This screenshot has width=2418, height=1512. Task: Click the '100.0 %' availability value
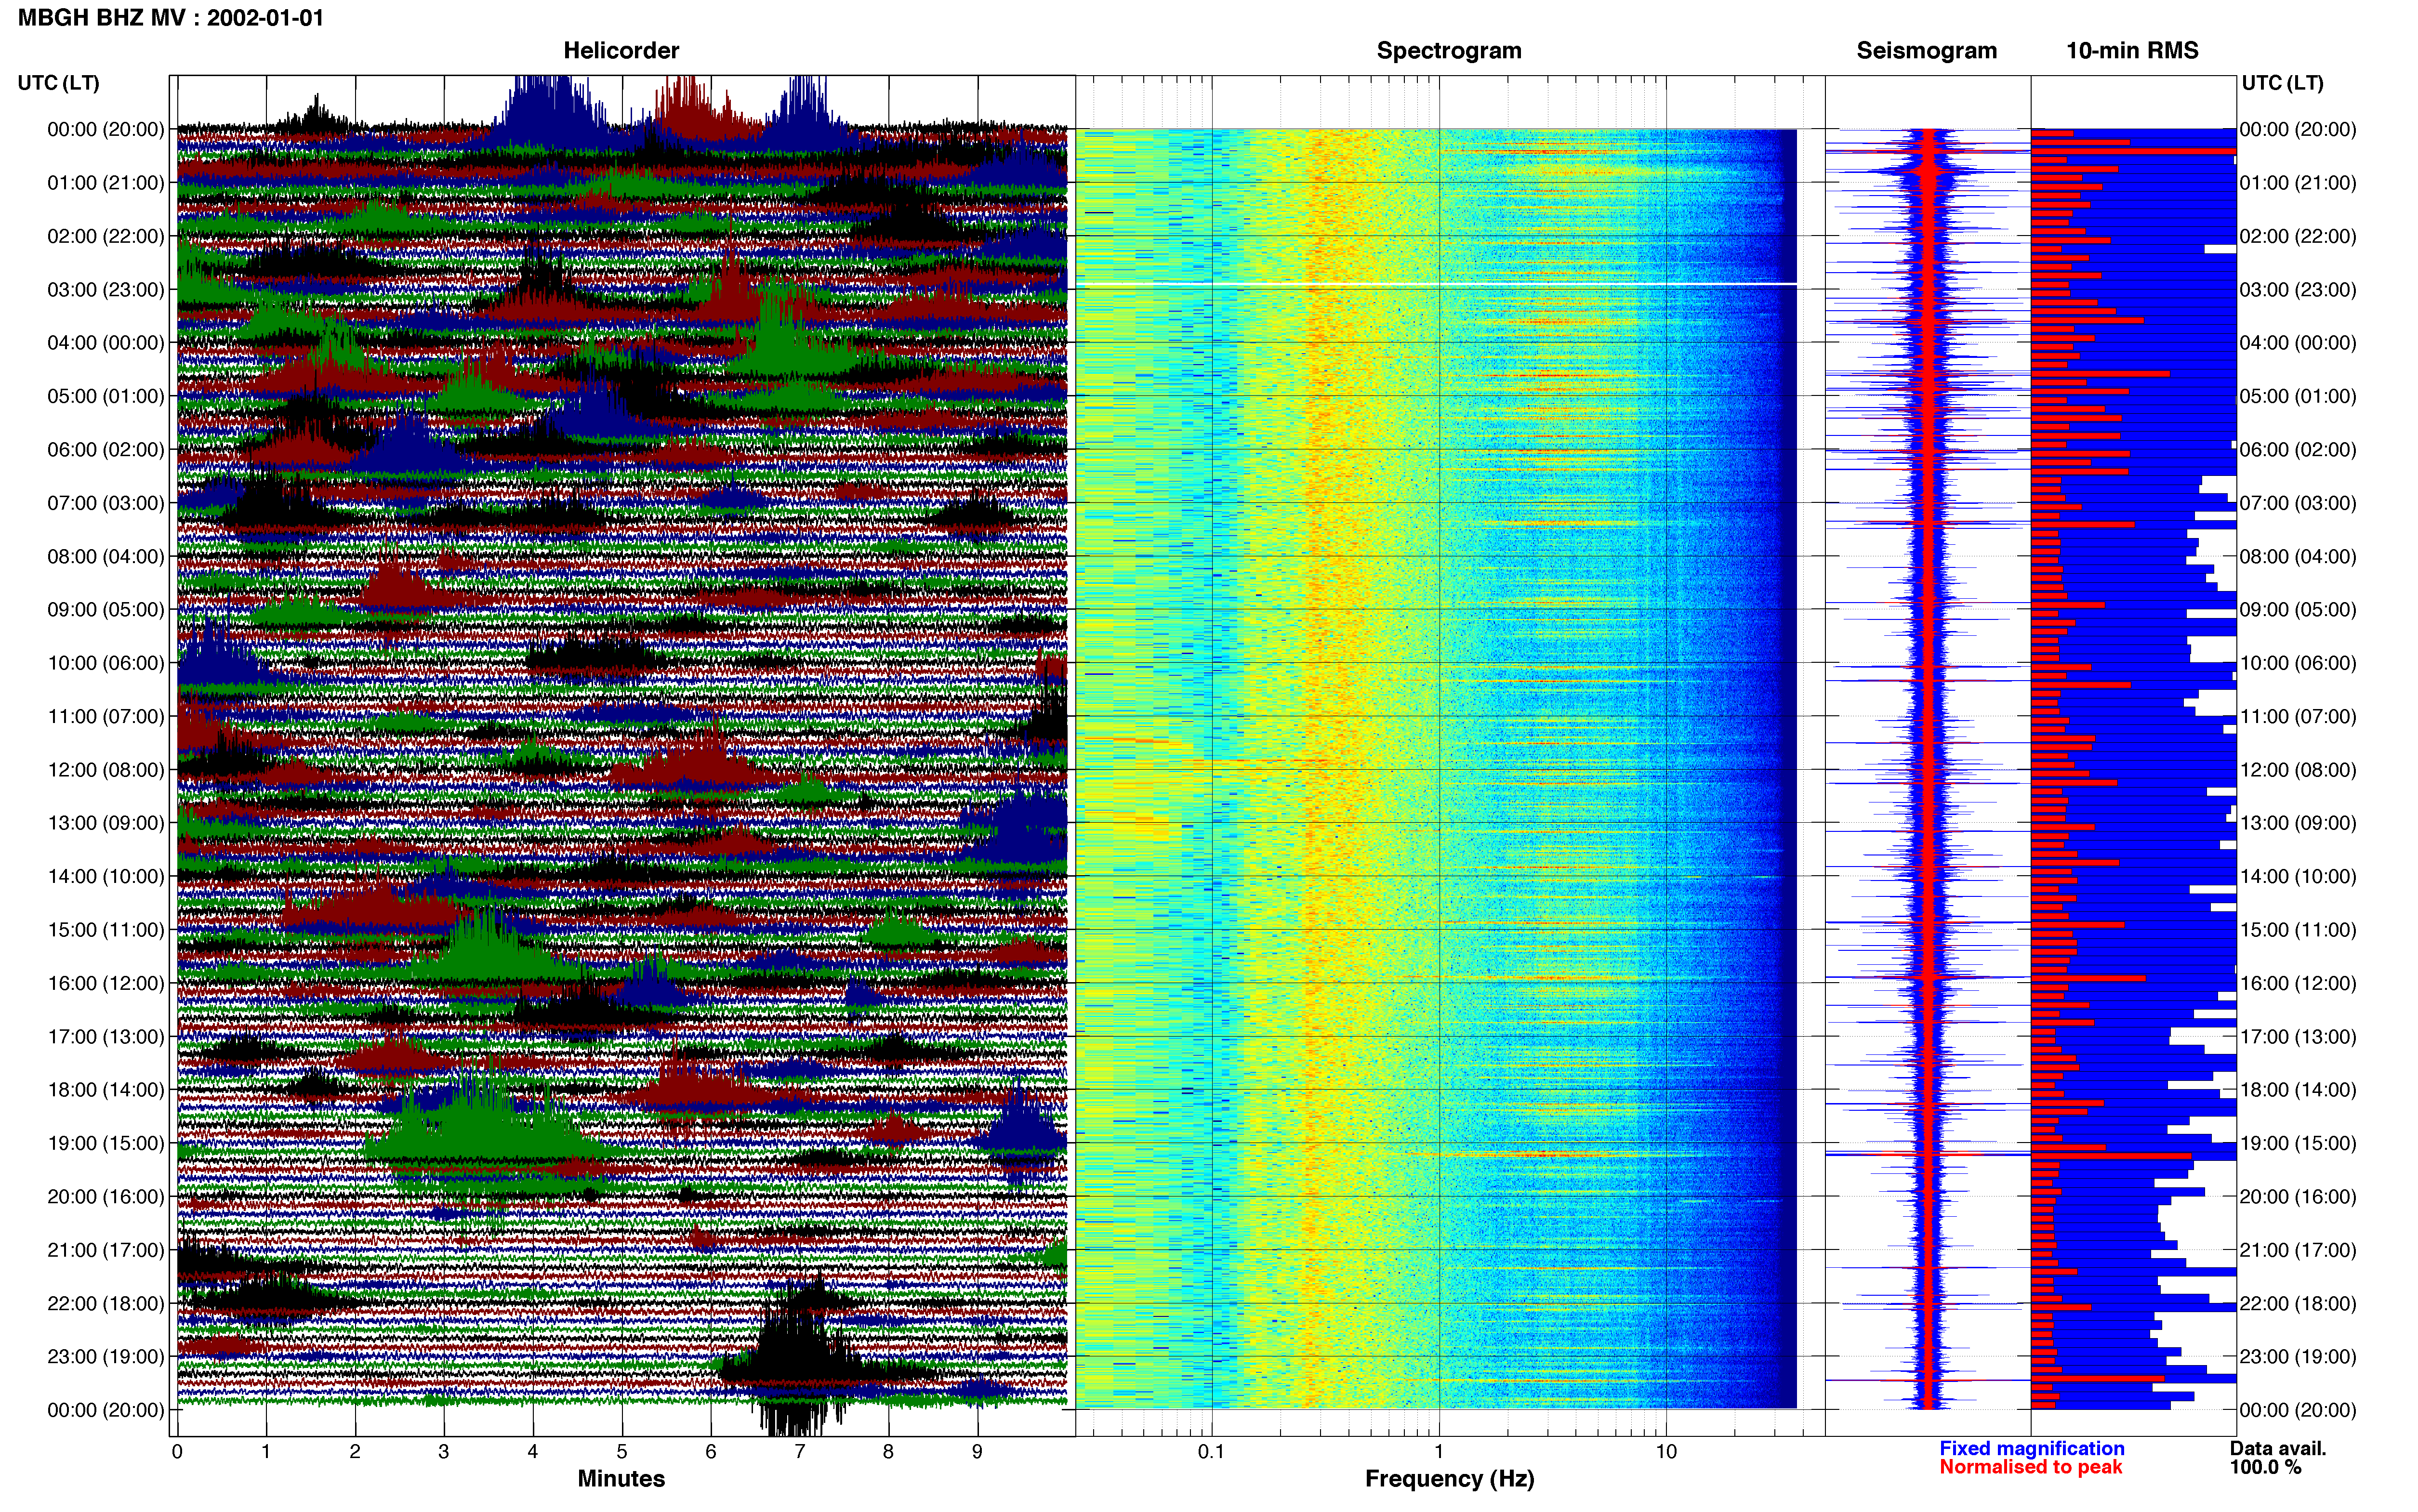(2265, 1467)
